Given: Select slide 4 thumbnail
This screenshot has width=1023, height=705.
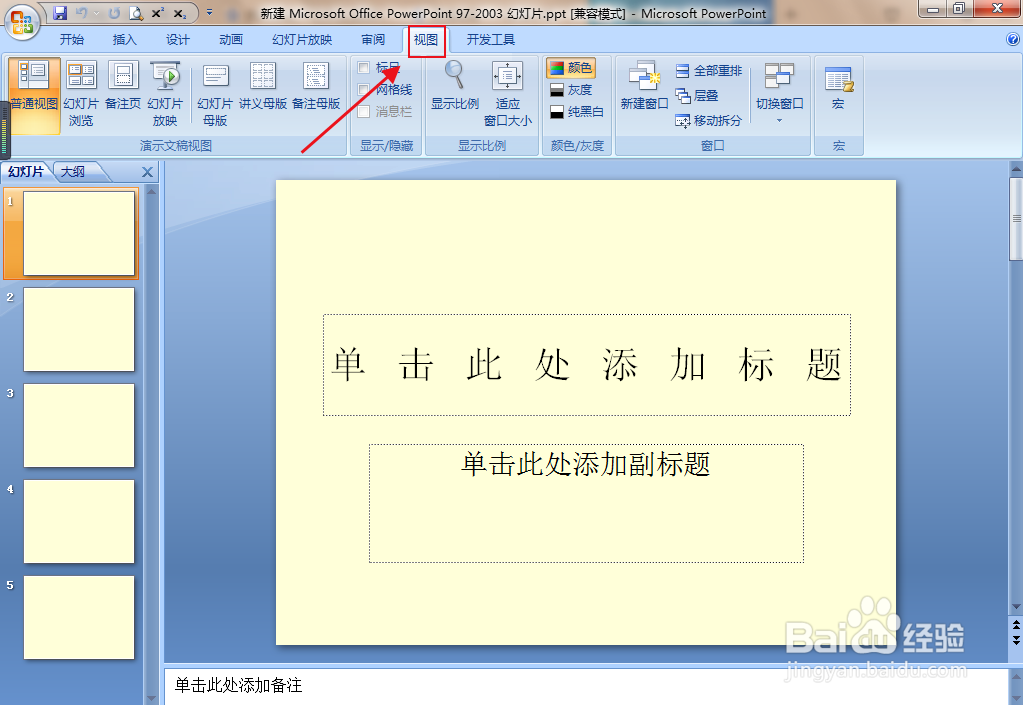Looking at the screenshot, I should click(x=79, y=521).
